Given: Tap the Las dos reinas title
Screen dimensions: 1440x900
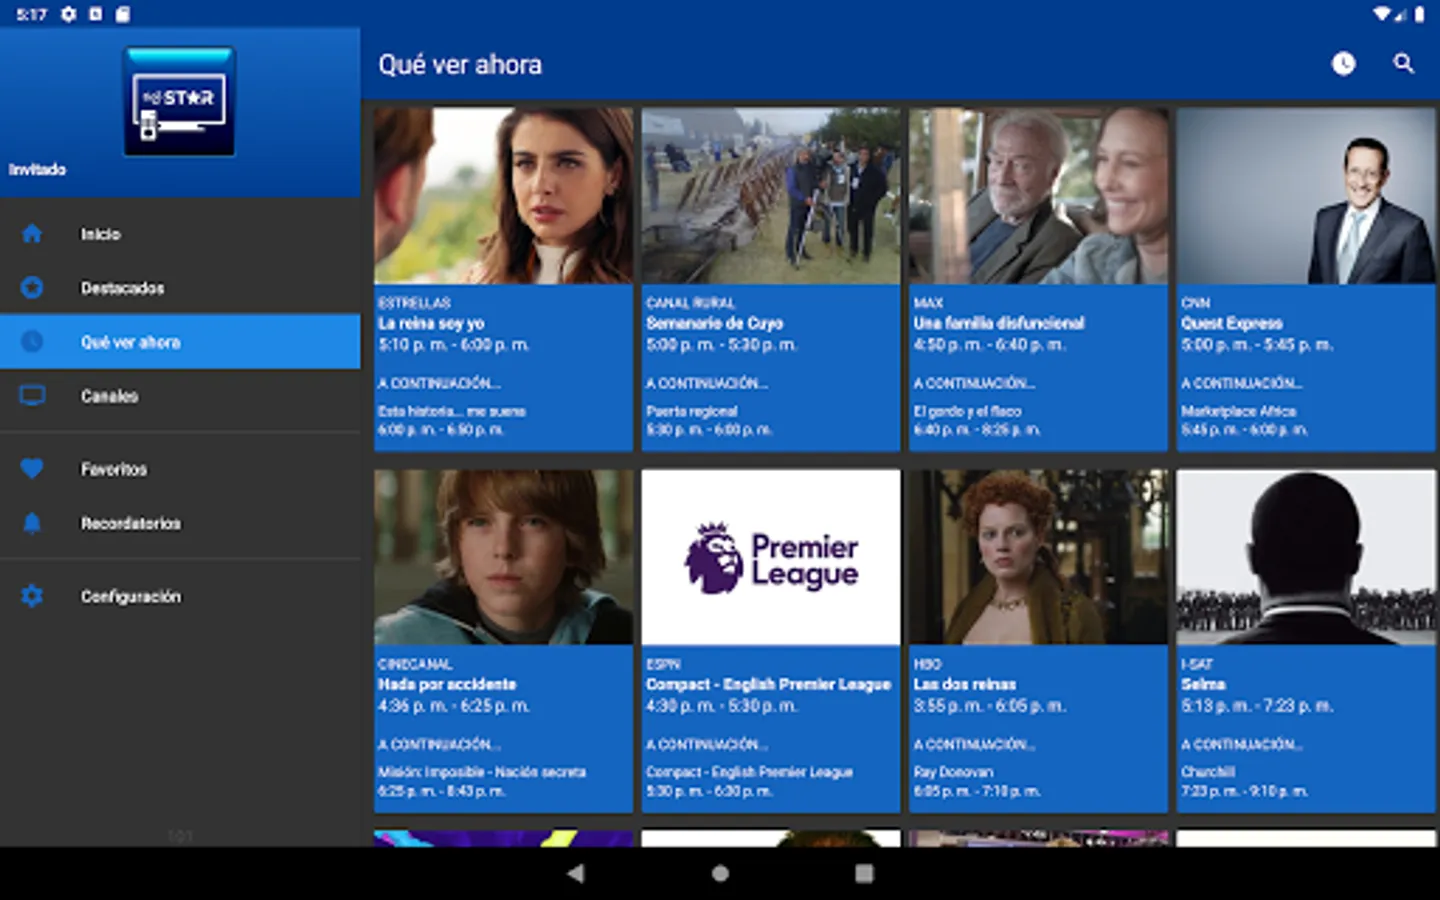Looking at the screenshot, I should click(x=964, y=684).
